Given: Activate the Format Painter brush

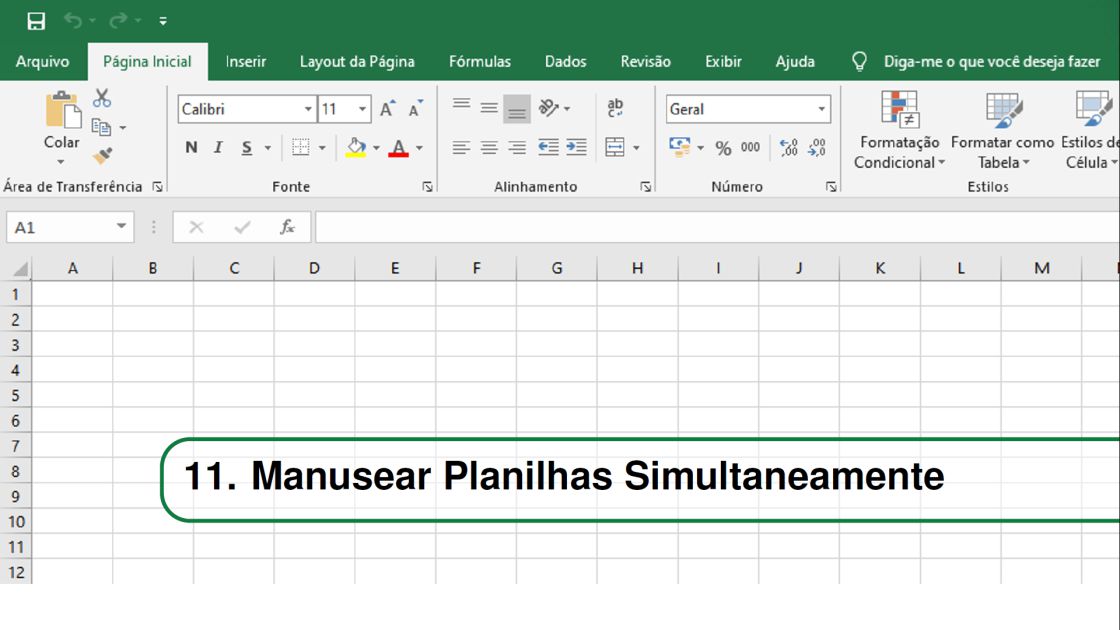Looking at the screenshot, I should [x=103, y=155].
